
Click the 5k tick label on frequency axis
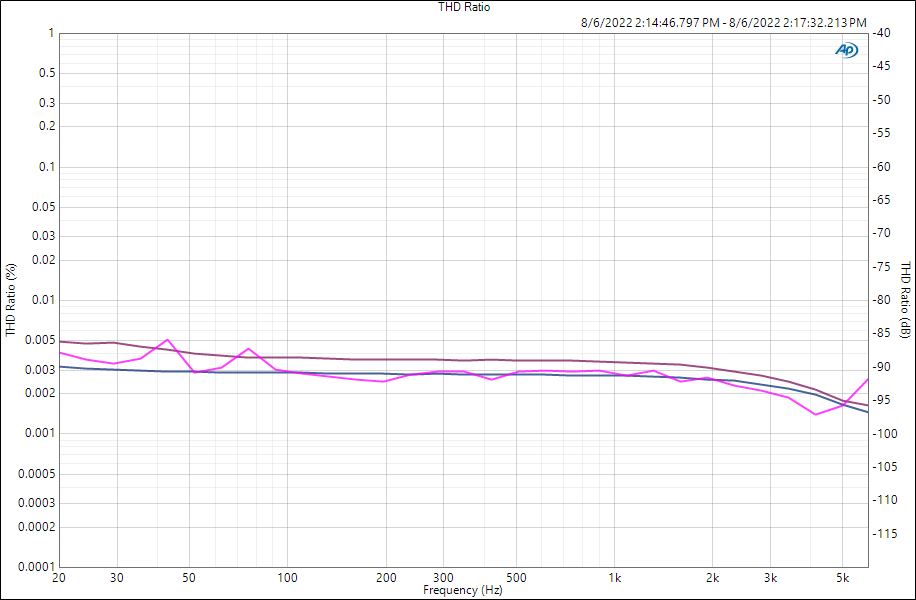click(842, 578)
